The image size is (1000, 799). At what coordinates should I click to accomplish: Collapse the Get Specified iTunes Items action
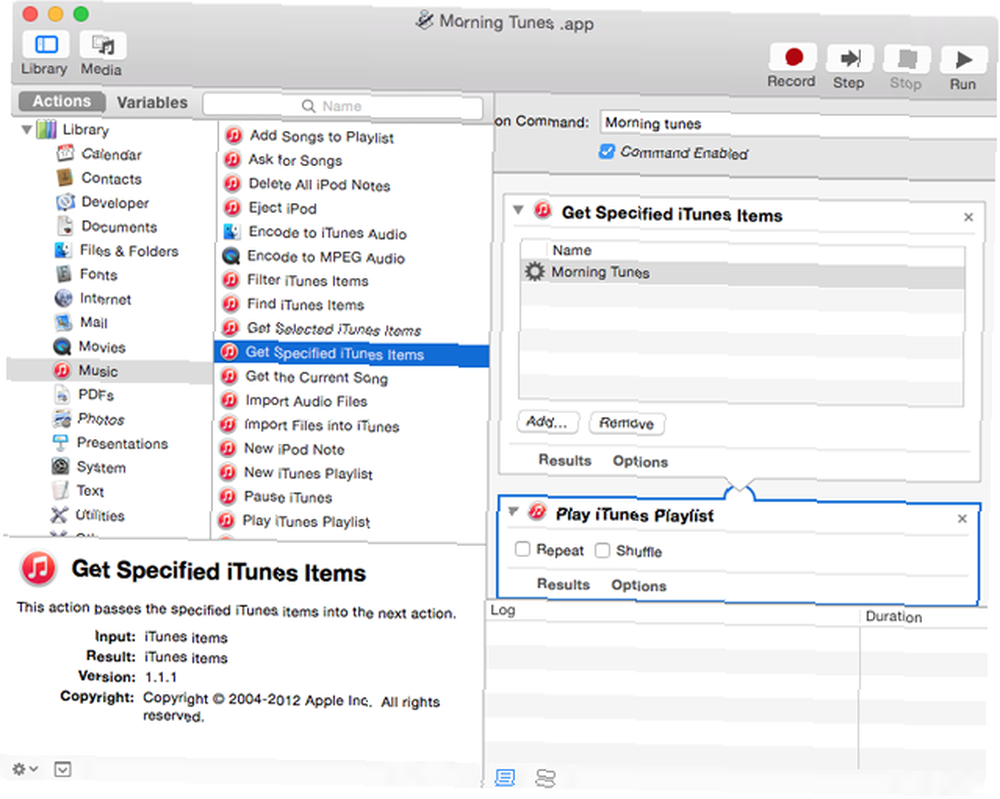518,210
